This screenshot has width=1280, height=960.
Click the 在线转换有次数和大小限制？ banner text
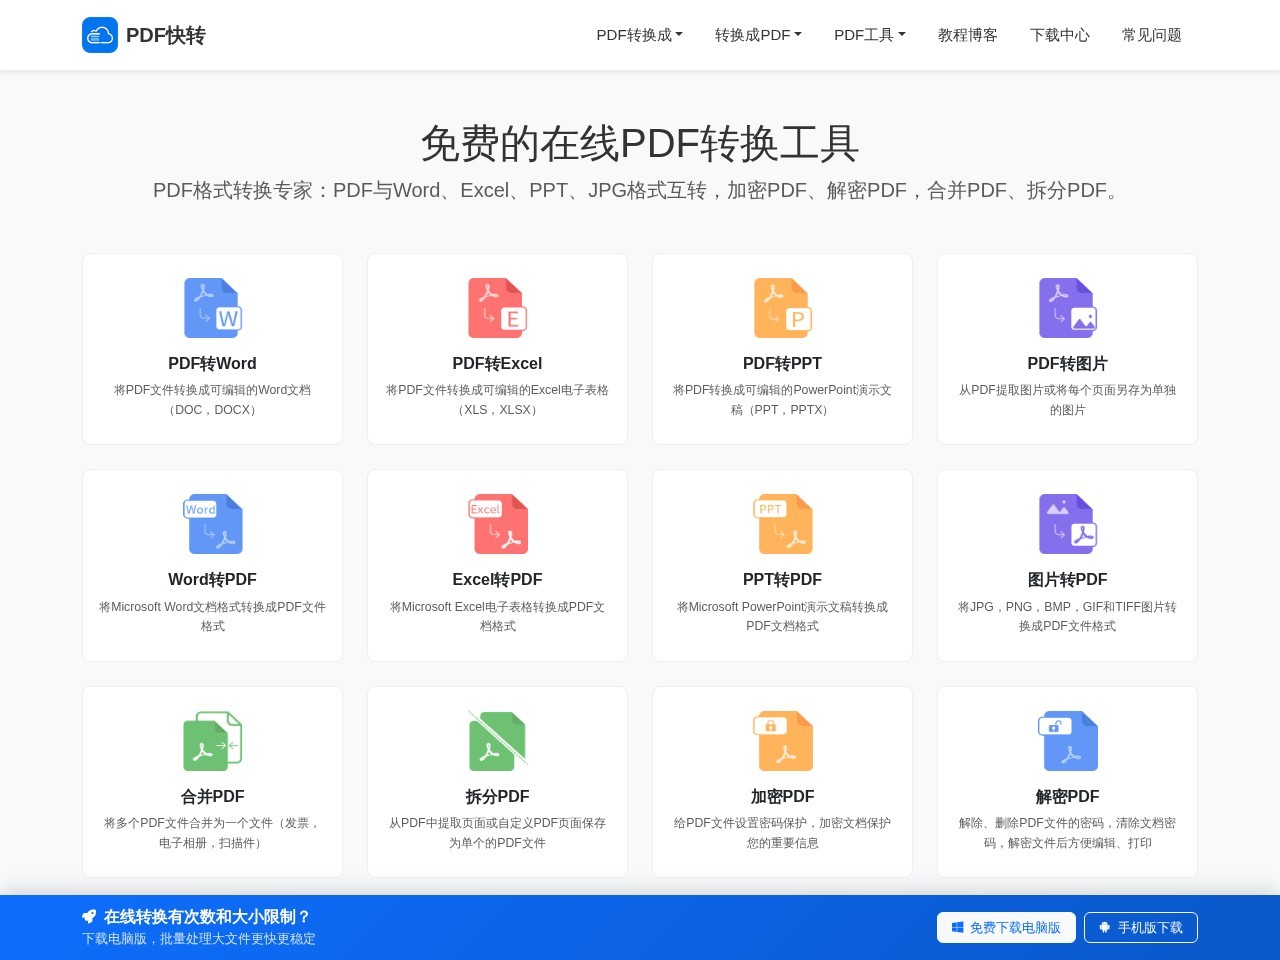point(207,917)
